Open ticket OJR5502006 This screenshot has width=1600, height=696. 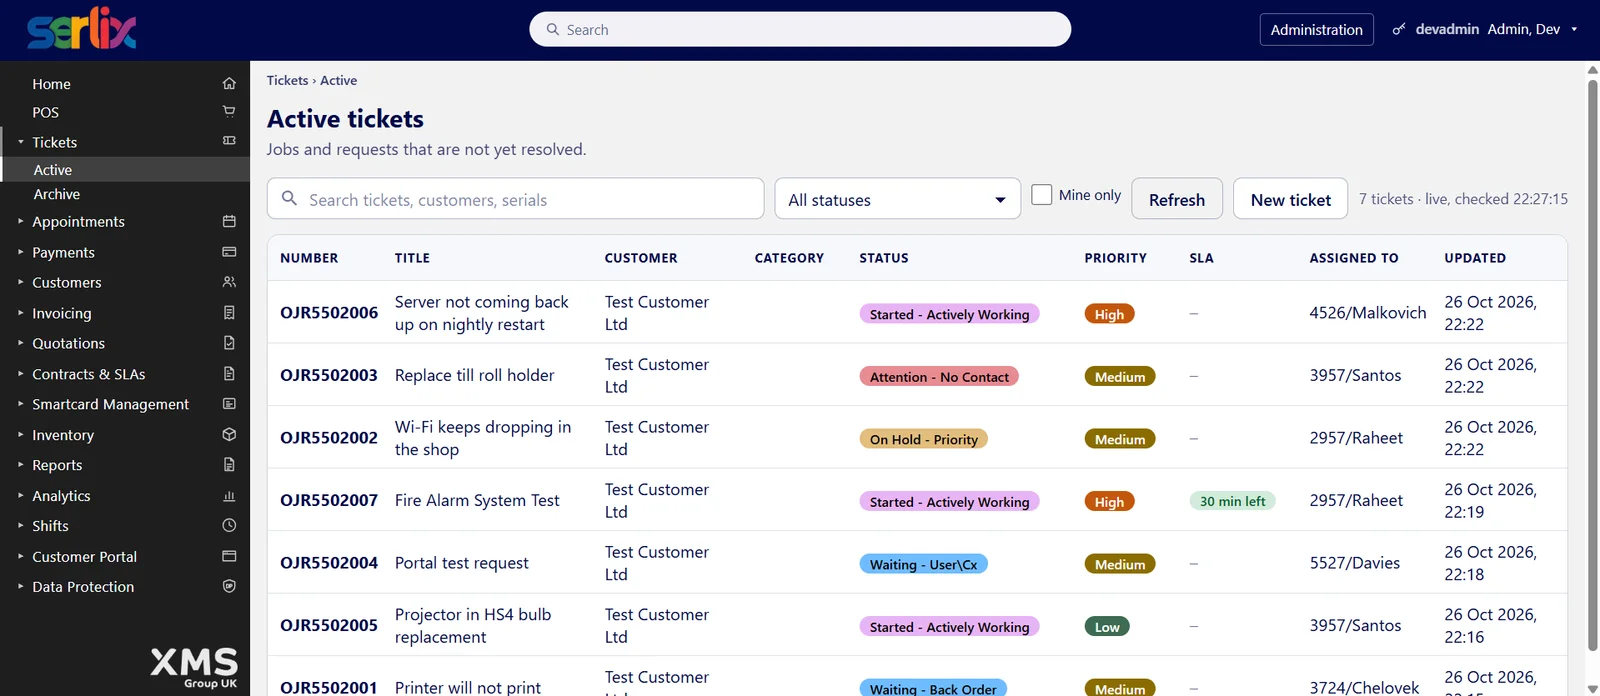pyautogui.click(x=329, y=312)
